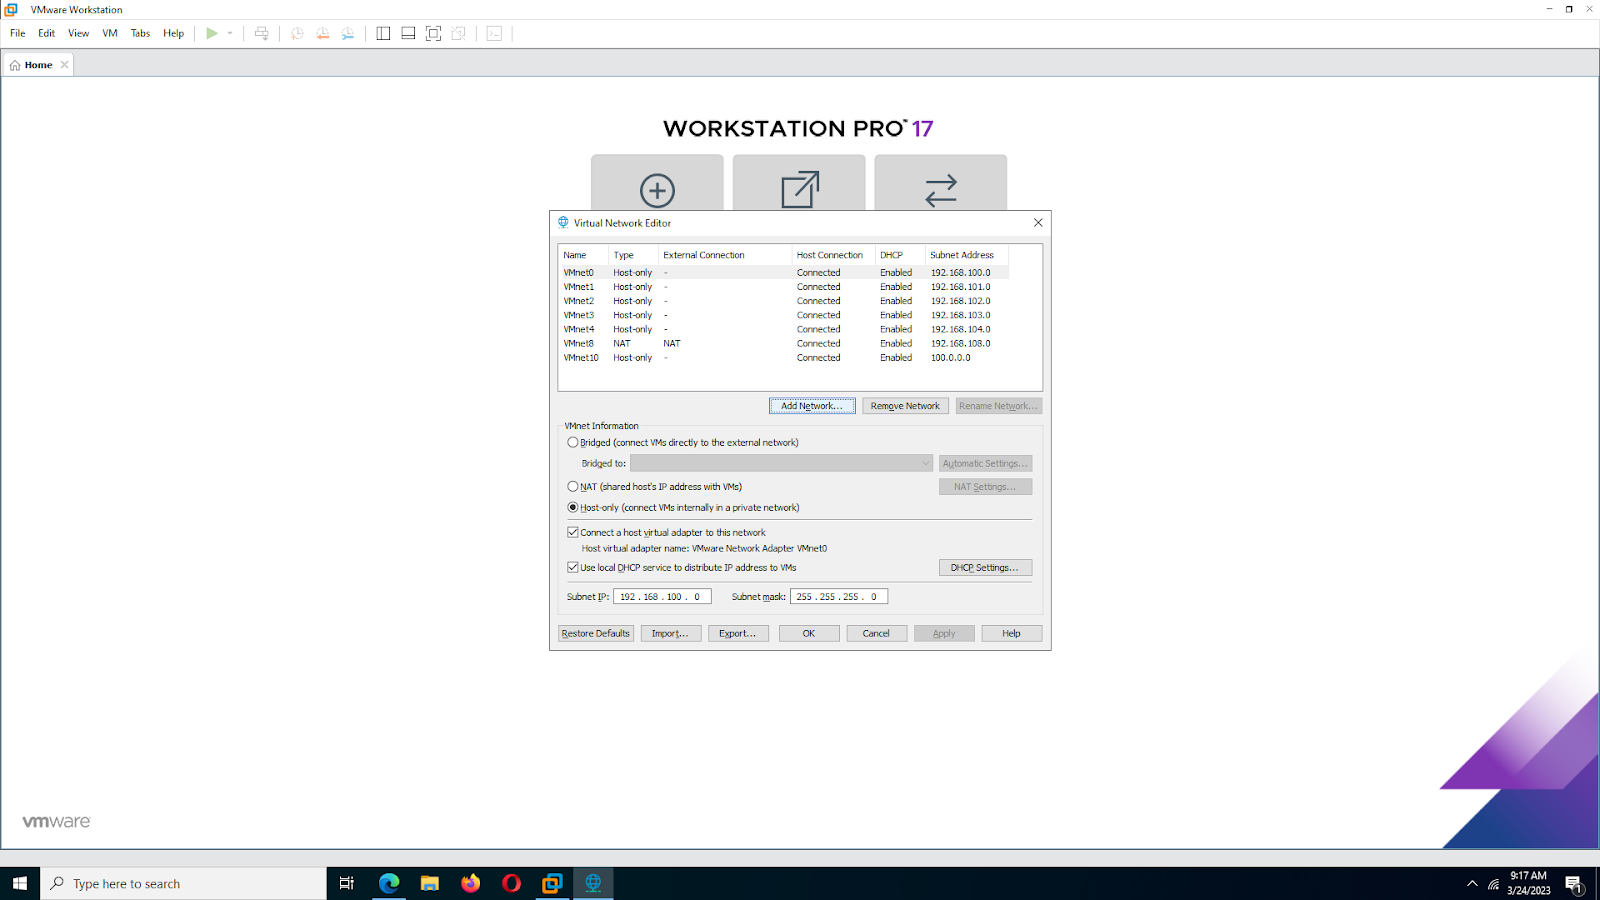Toggle Use local DHCP service checkbox

[x=573, y=567]
